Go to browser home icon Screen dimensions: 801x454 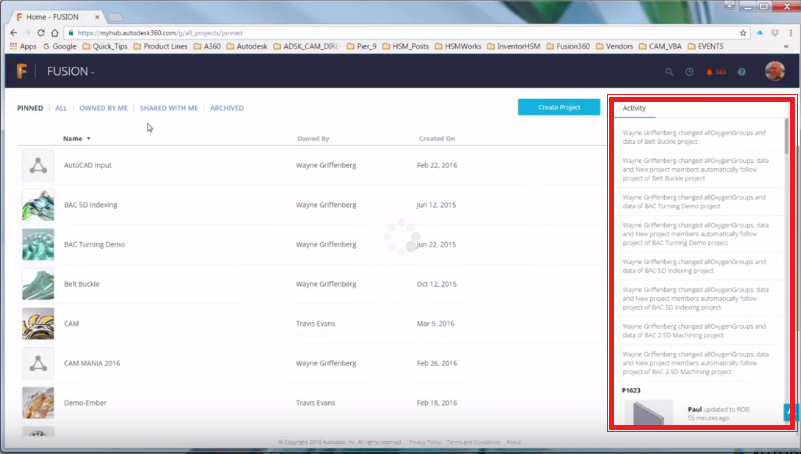55,33
